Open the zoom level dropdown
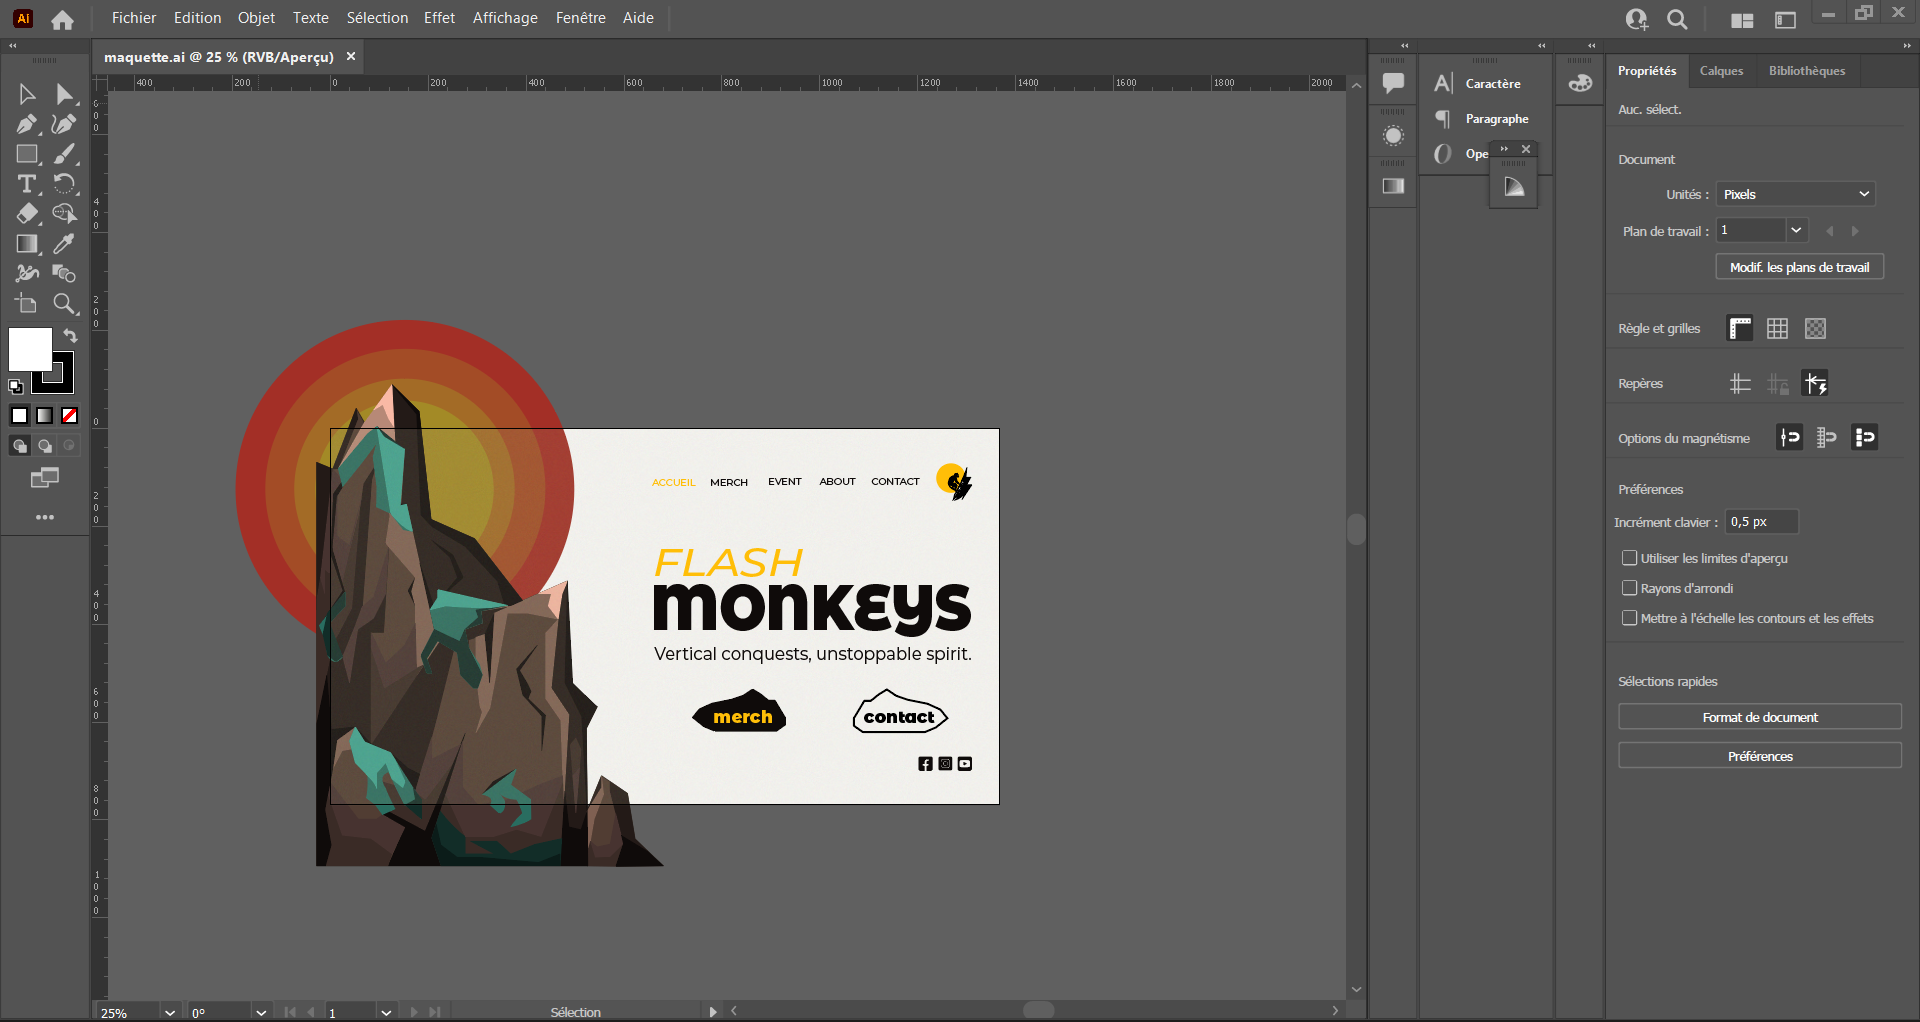 click(168, 1012)
